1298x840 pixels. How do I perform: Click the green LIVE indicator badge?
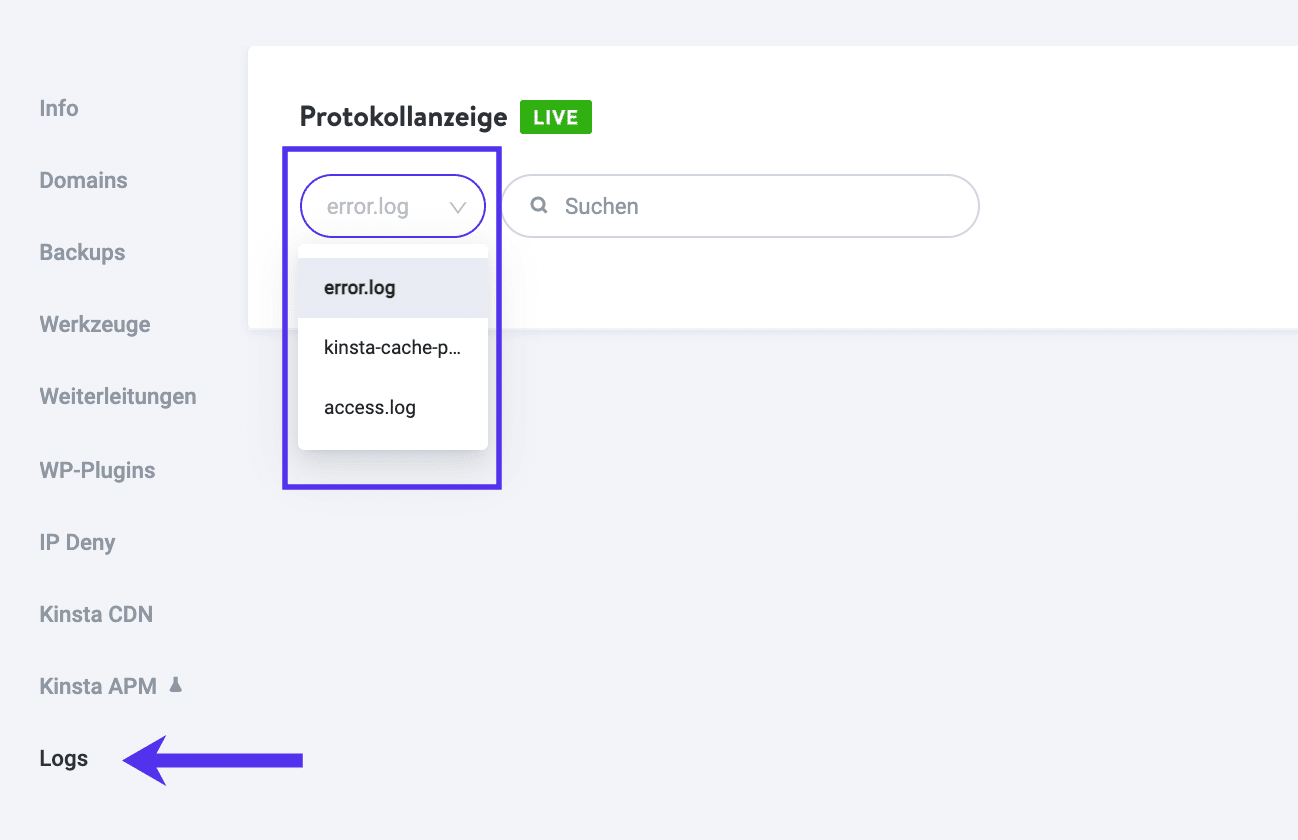click(x=555, y=116)
